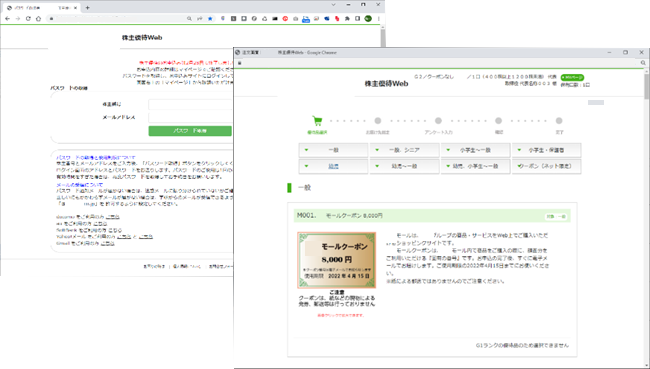Go back in the rear Chrome window

(x=7, y=19)
